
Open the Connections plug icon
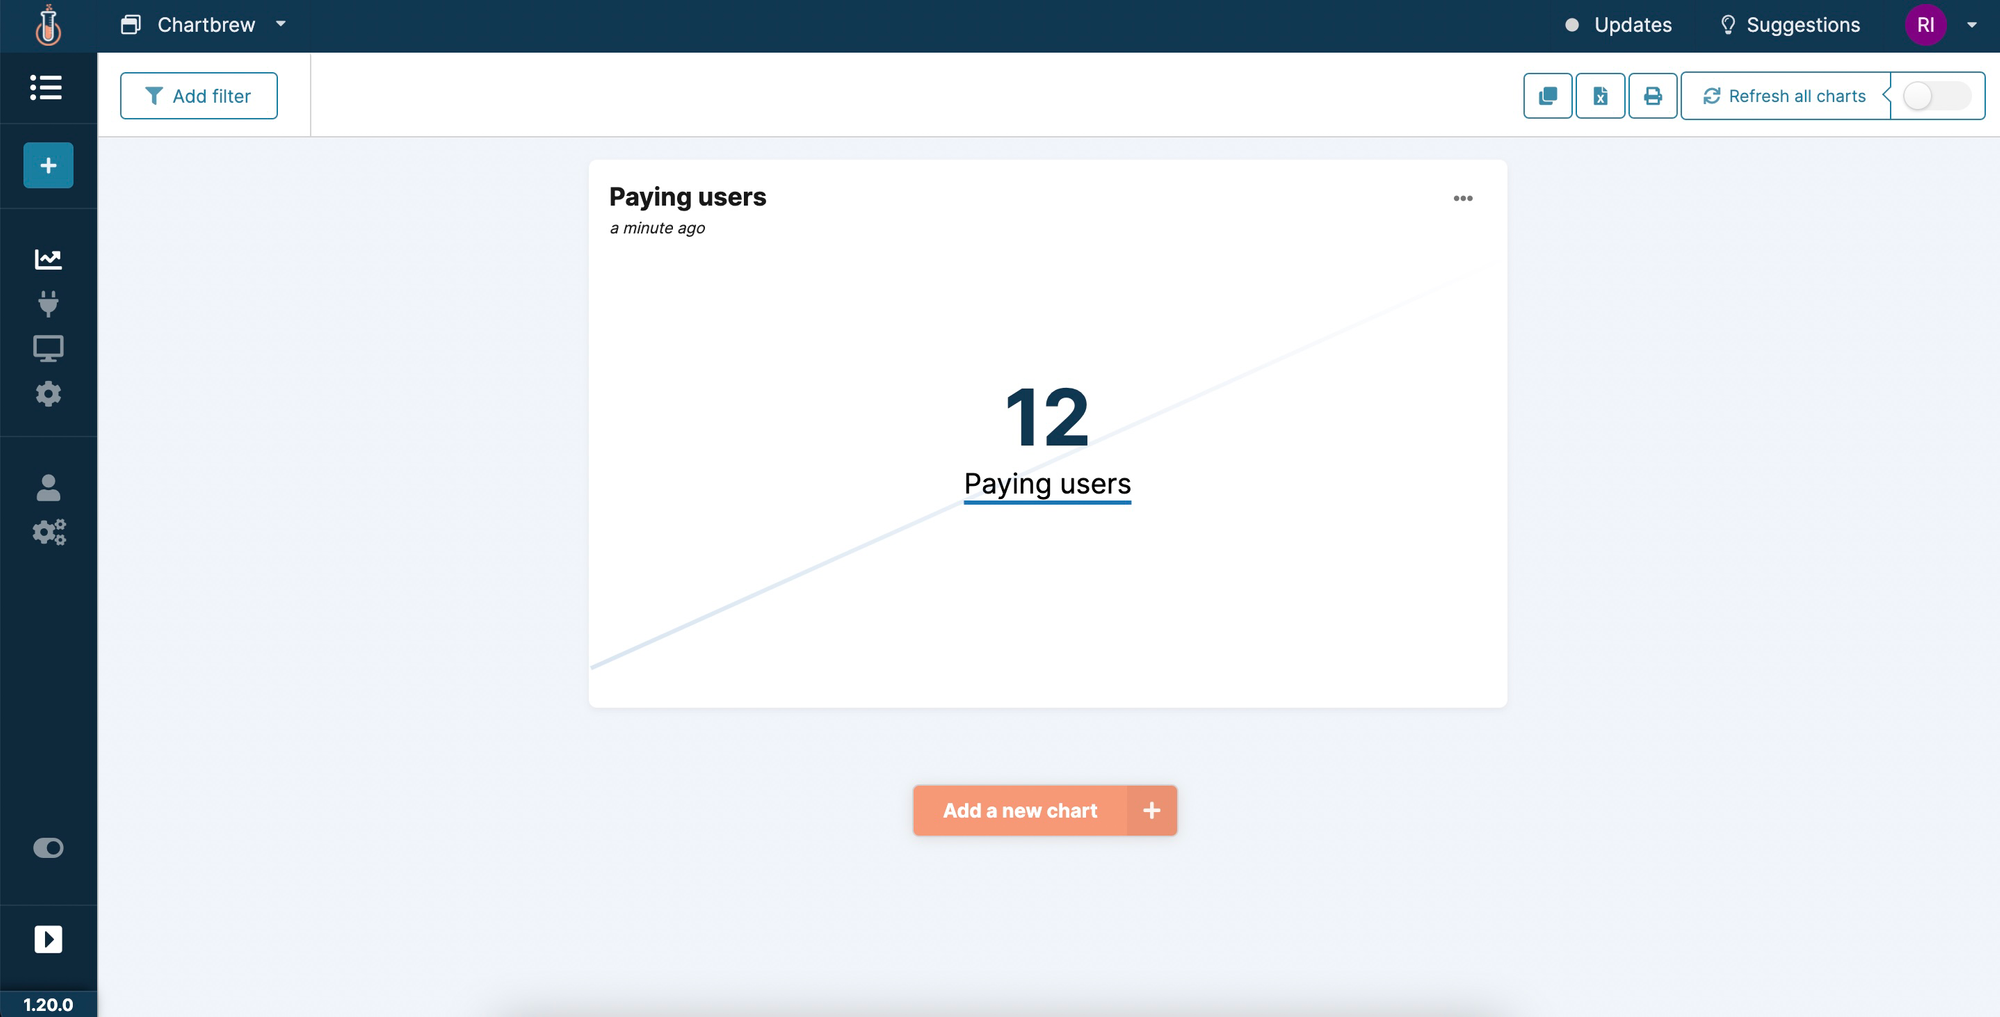(47, 303)
